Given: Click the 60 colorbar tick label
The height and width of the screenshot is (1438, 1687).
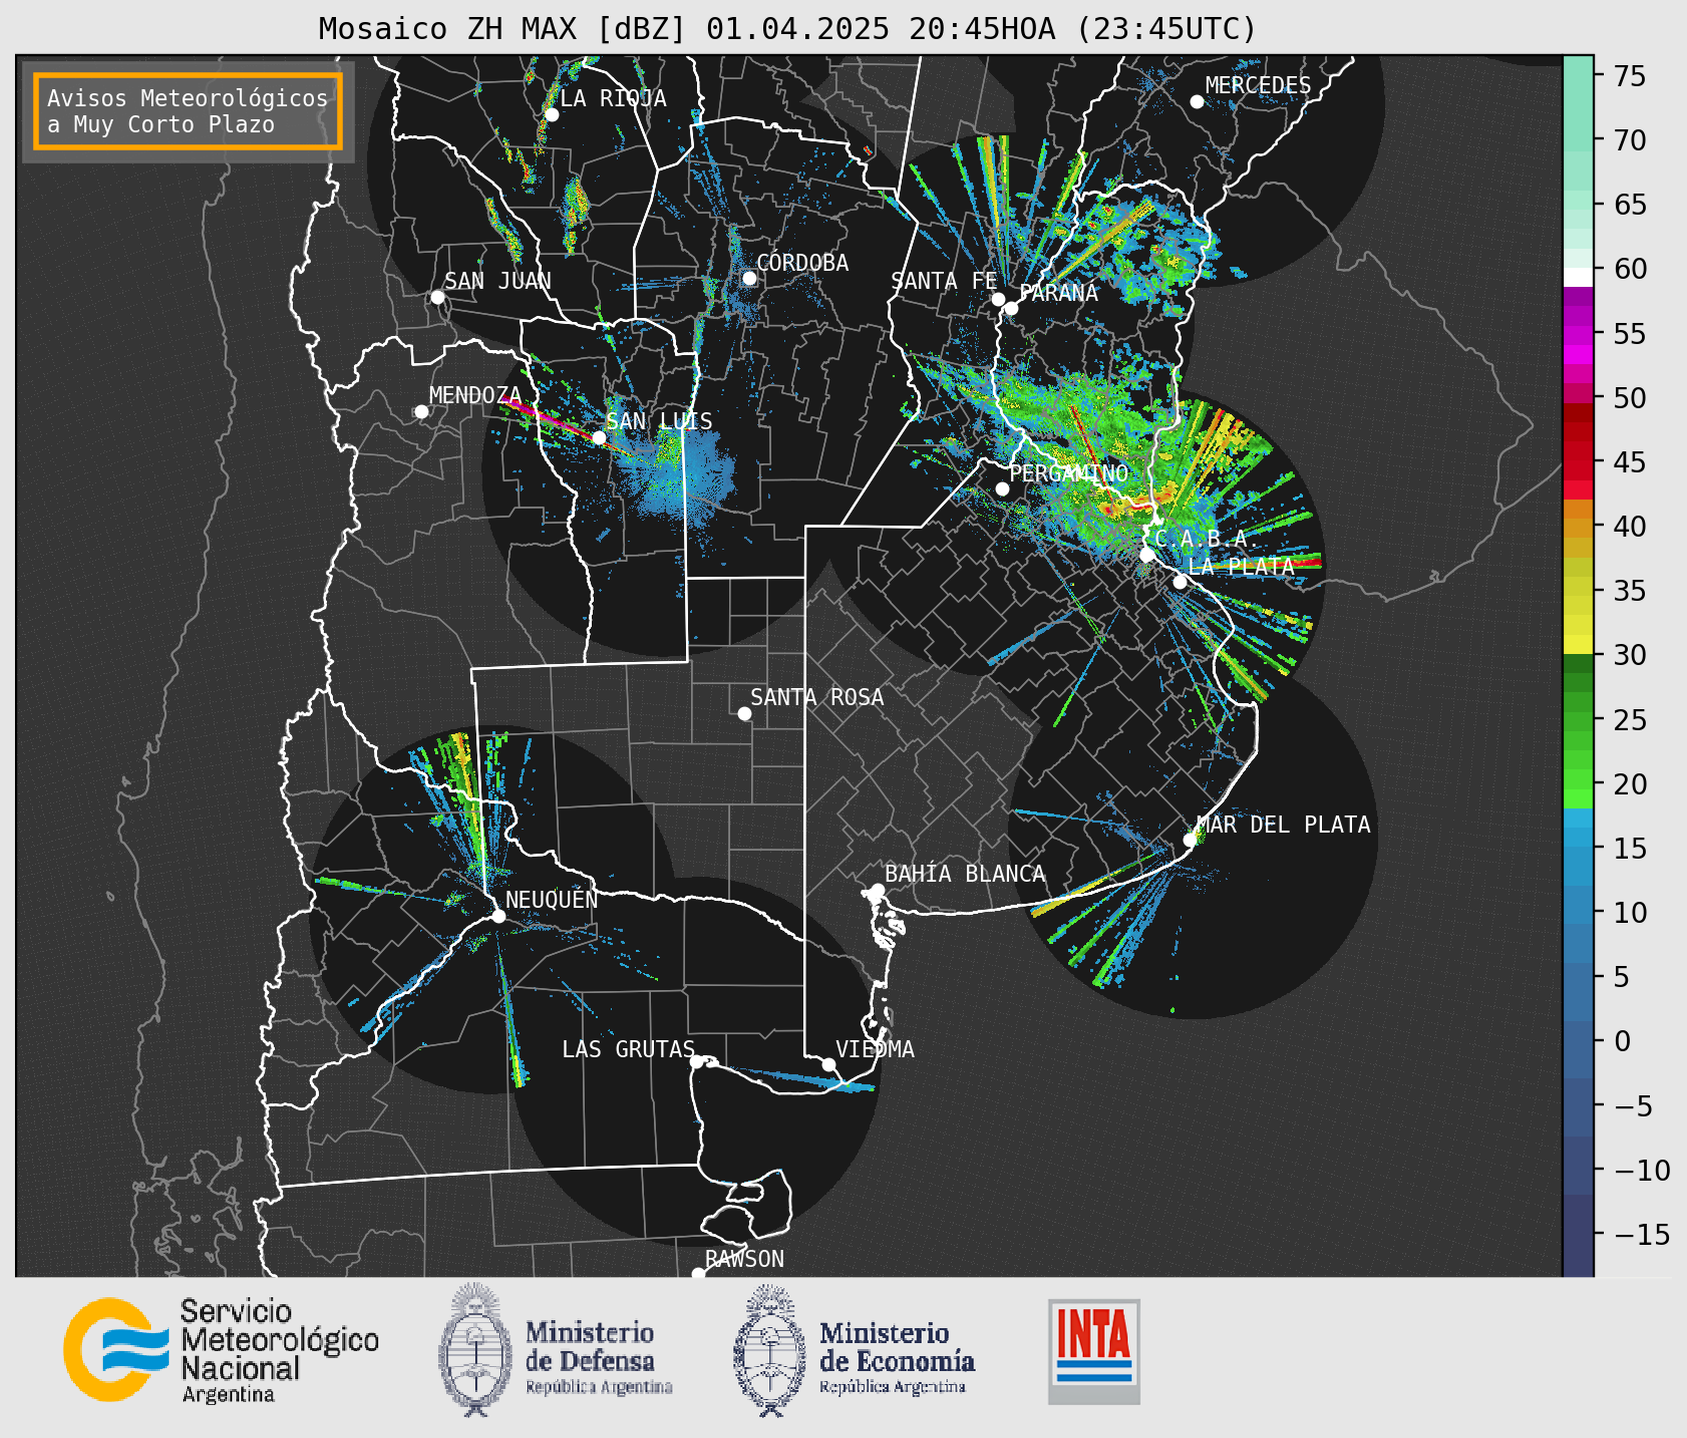Looking at the screenshot, I should [1628, 269].
